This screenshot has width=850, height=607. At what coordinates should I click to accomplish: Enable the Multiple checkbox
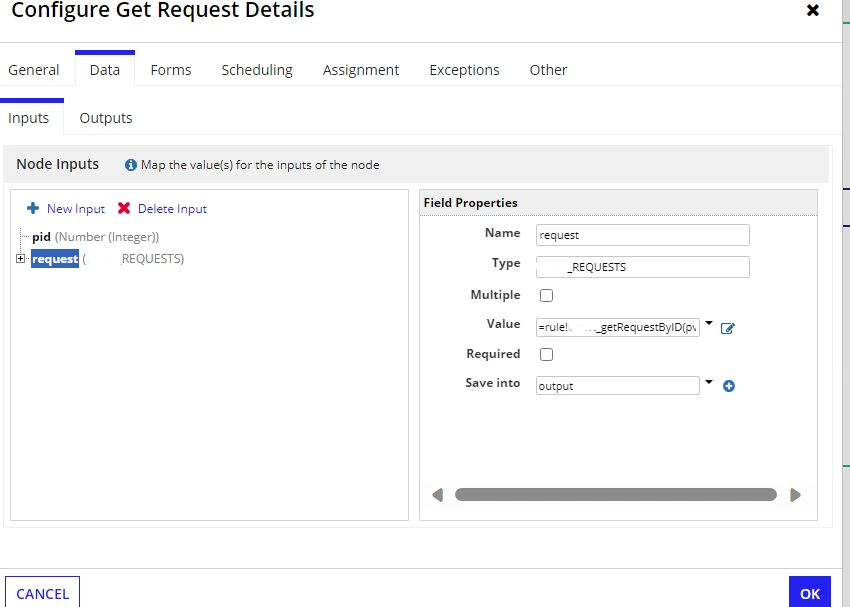546,295
